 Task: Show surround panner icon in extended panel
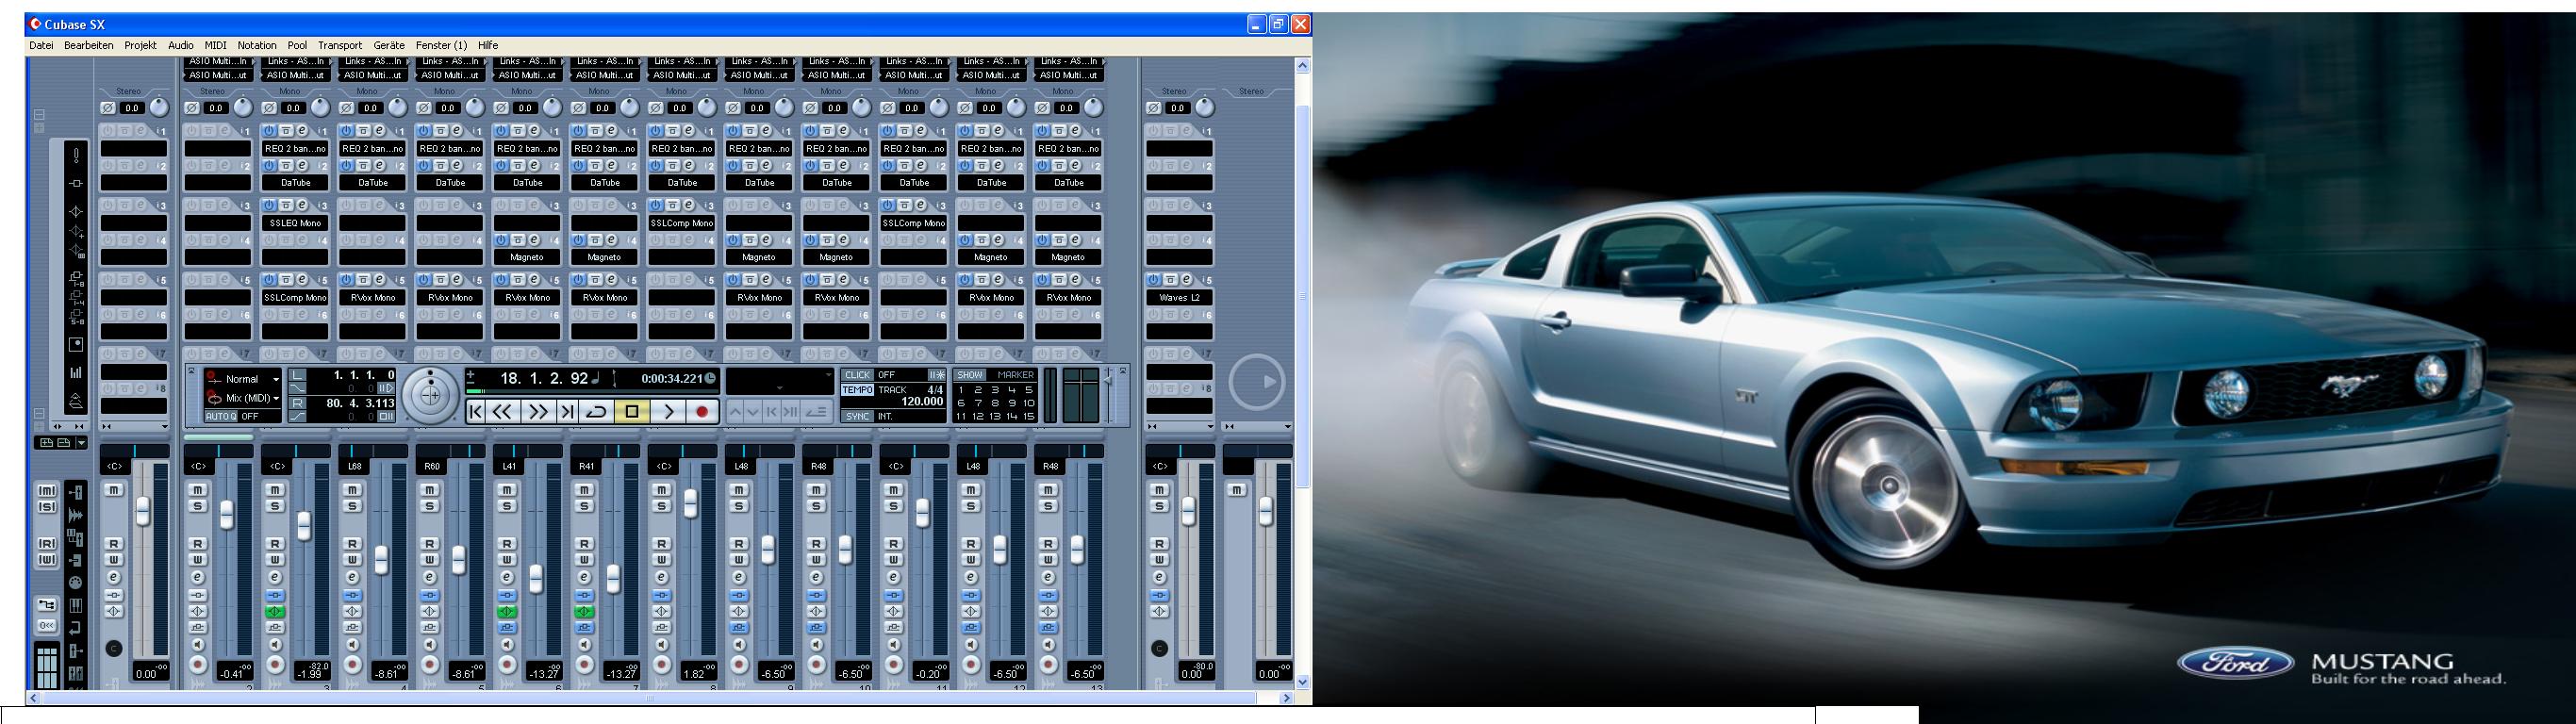pos(76,344)
